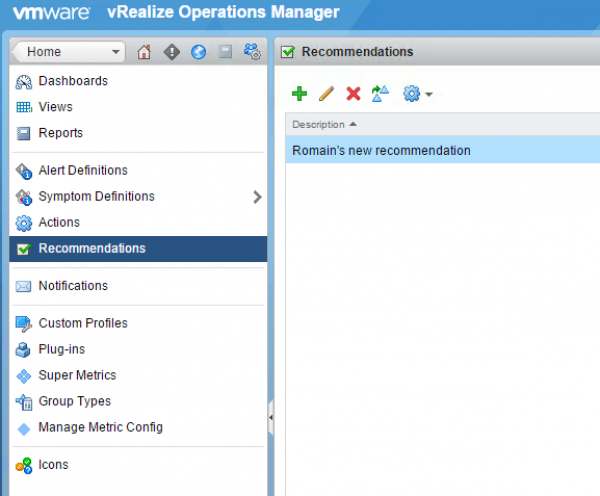
Task: Click the Custom Profiles icon
Action: 24,324
